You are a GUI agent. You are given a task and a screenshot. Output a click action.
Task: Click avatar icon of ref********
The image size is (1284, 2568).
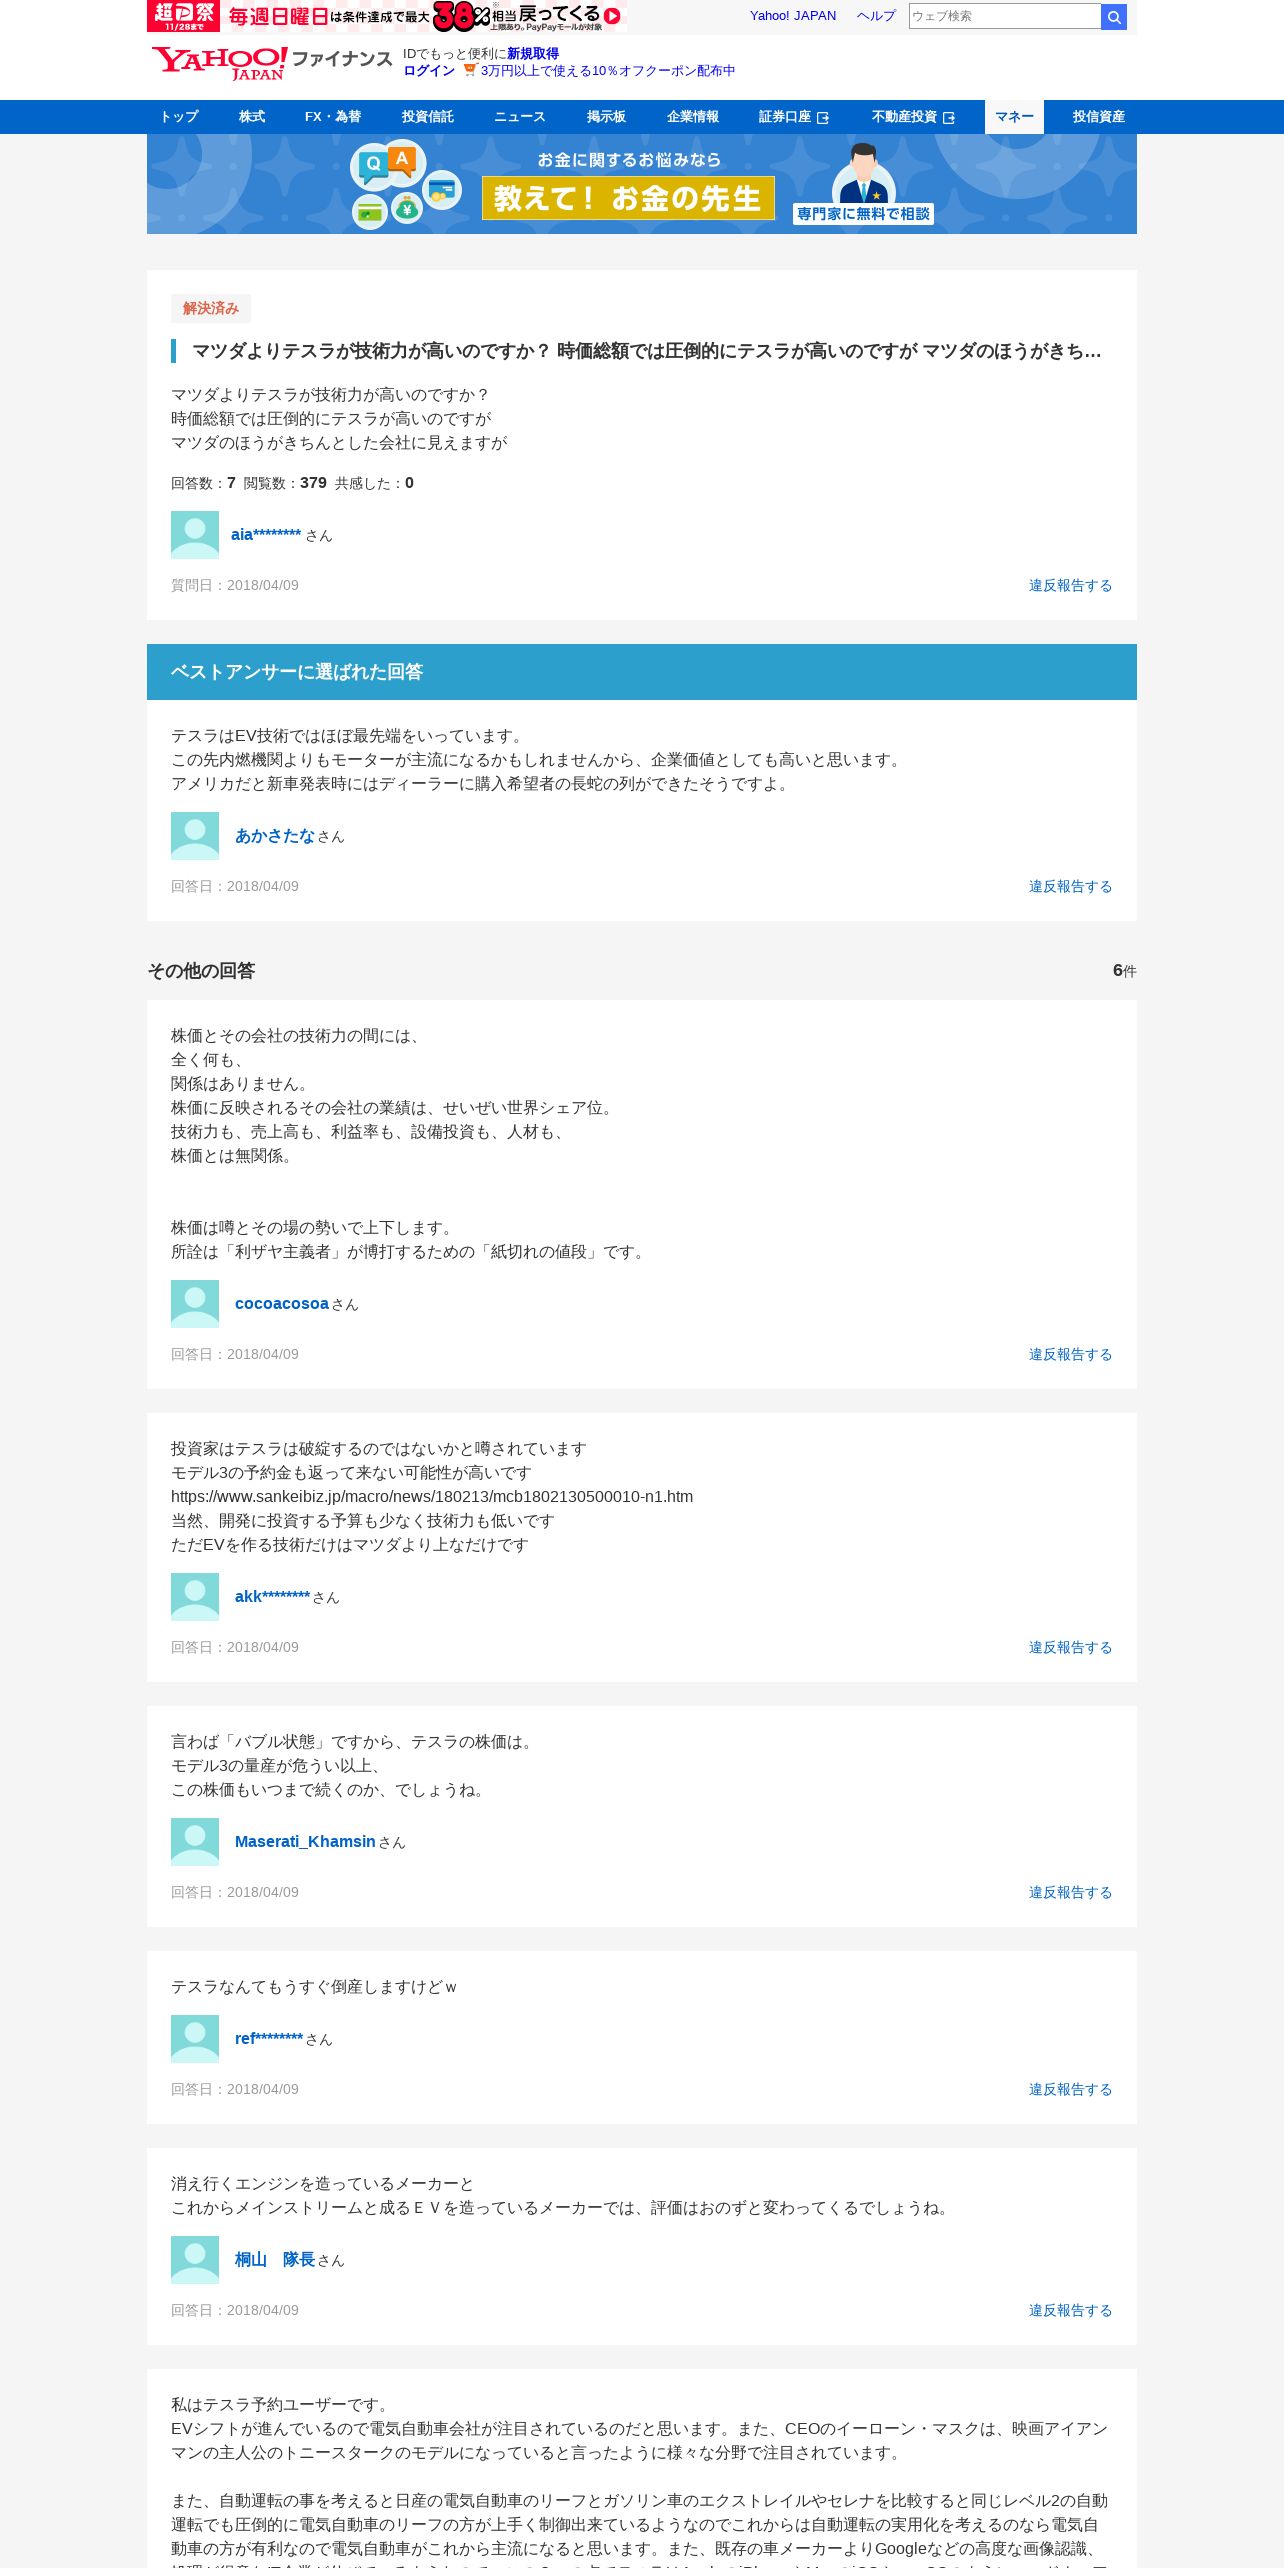coord(195,2039)
